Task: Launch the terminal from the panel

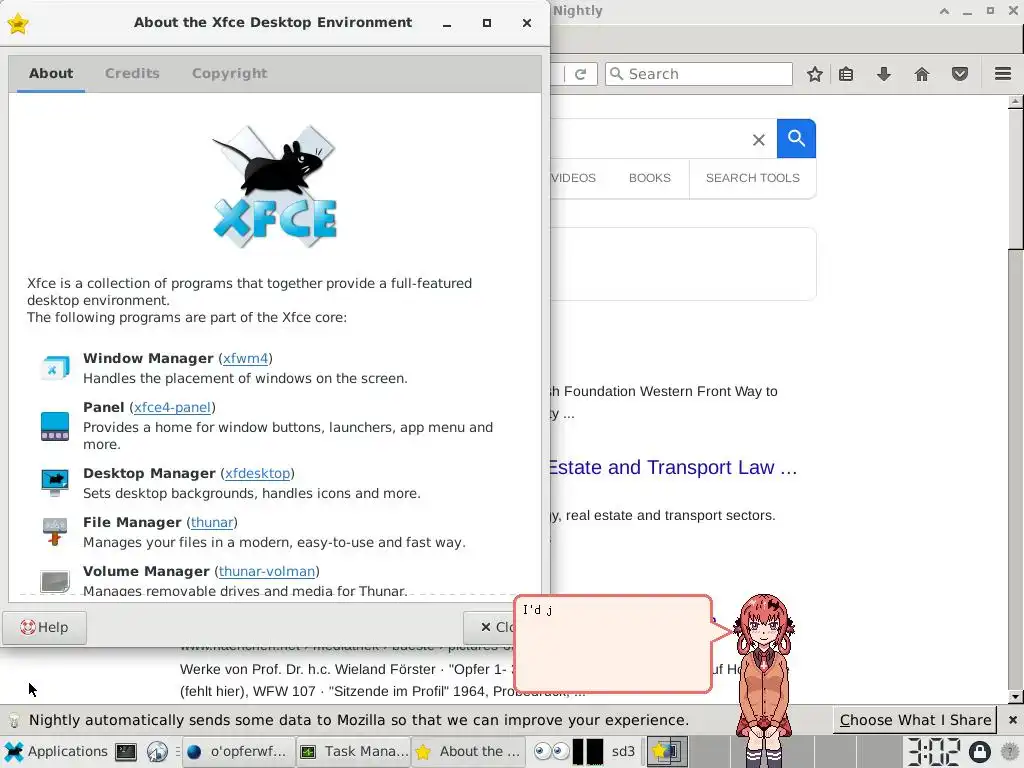Action: coord(126,752)
